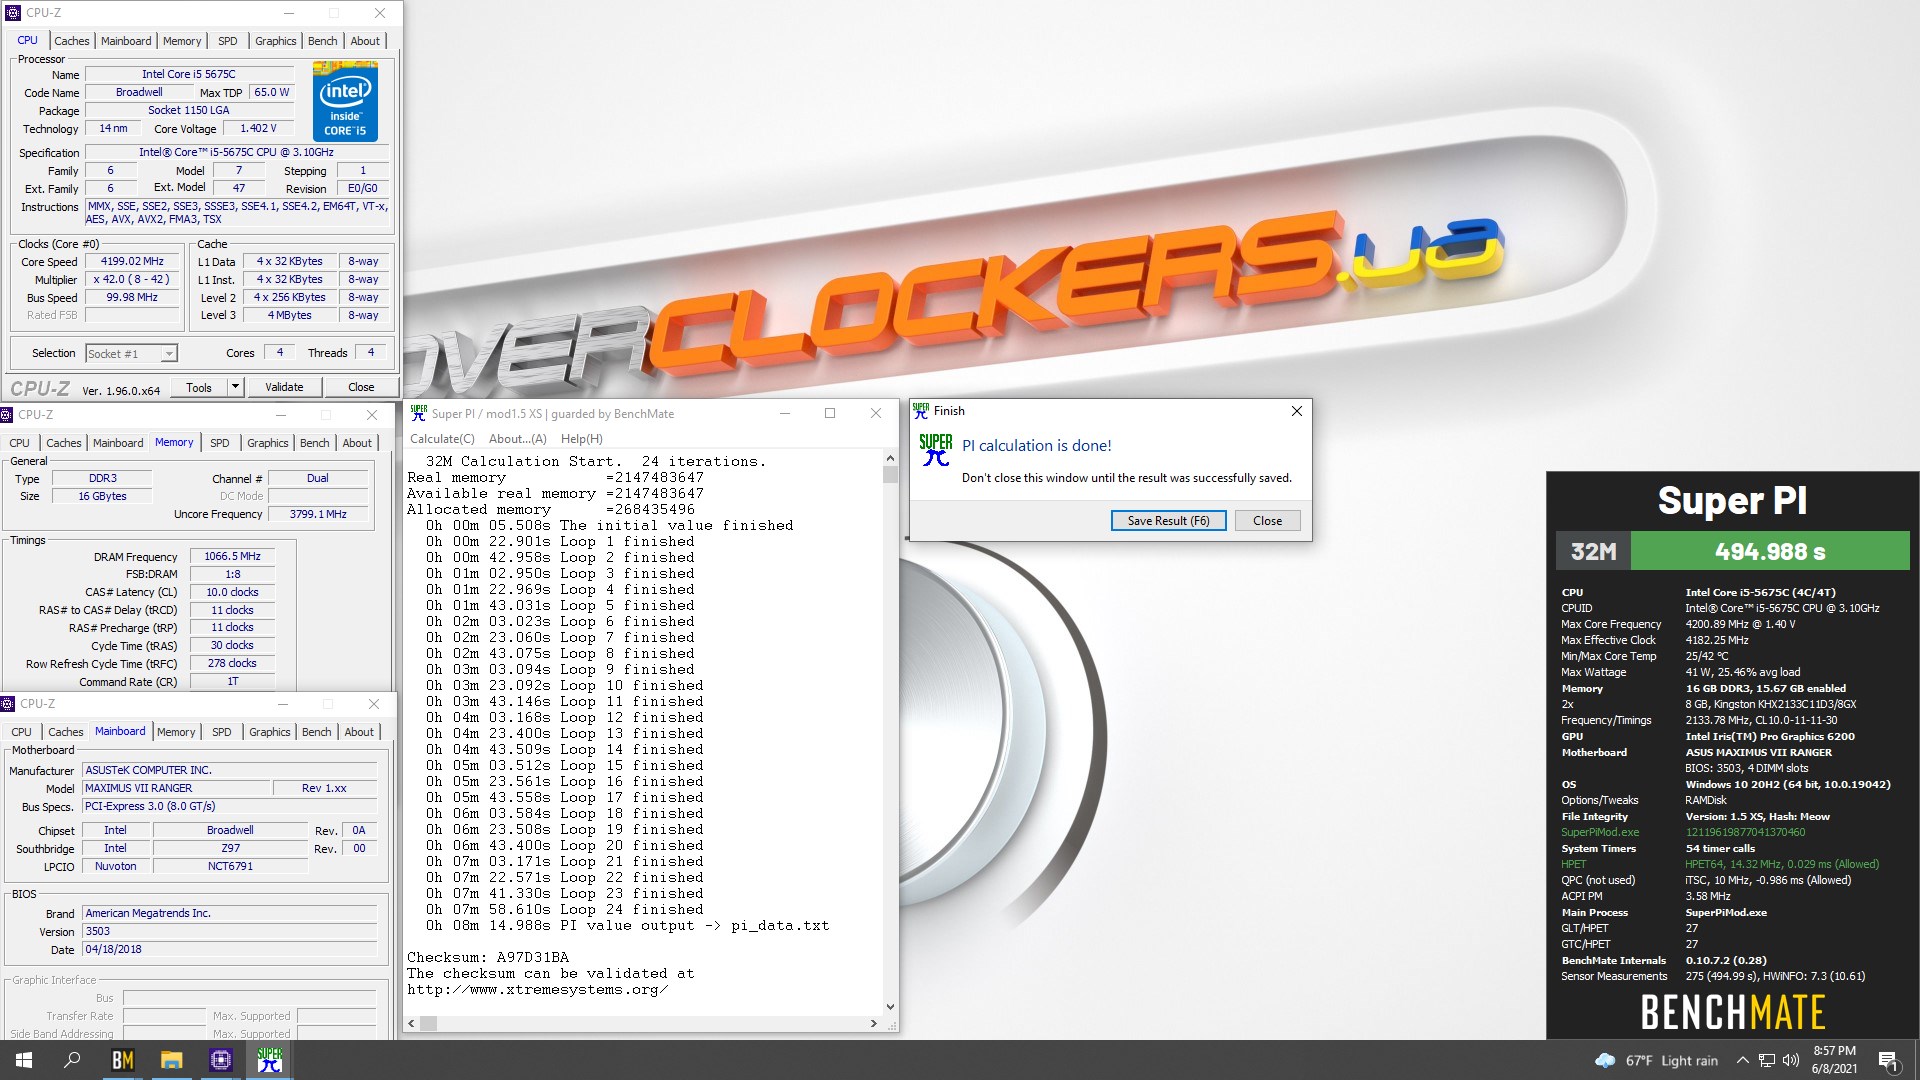This screenshot has height=1080, width=1920.
Task: Click Super PI scrollbar down arrow
Action: point(890,1007)
